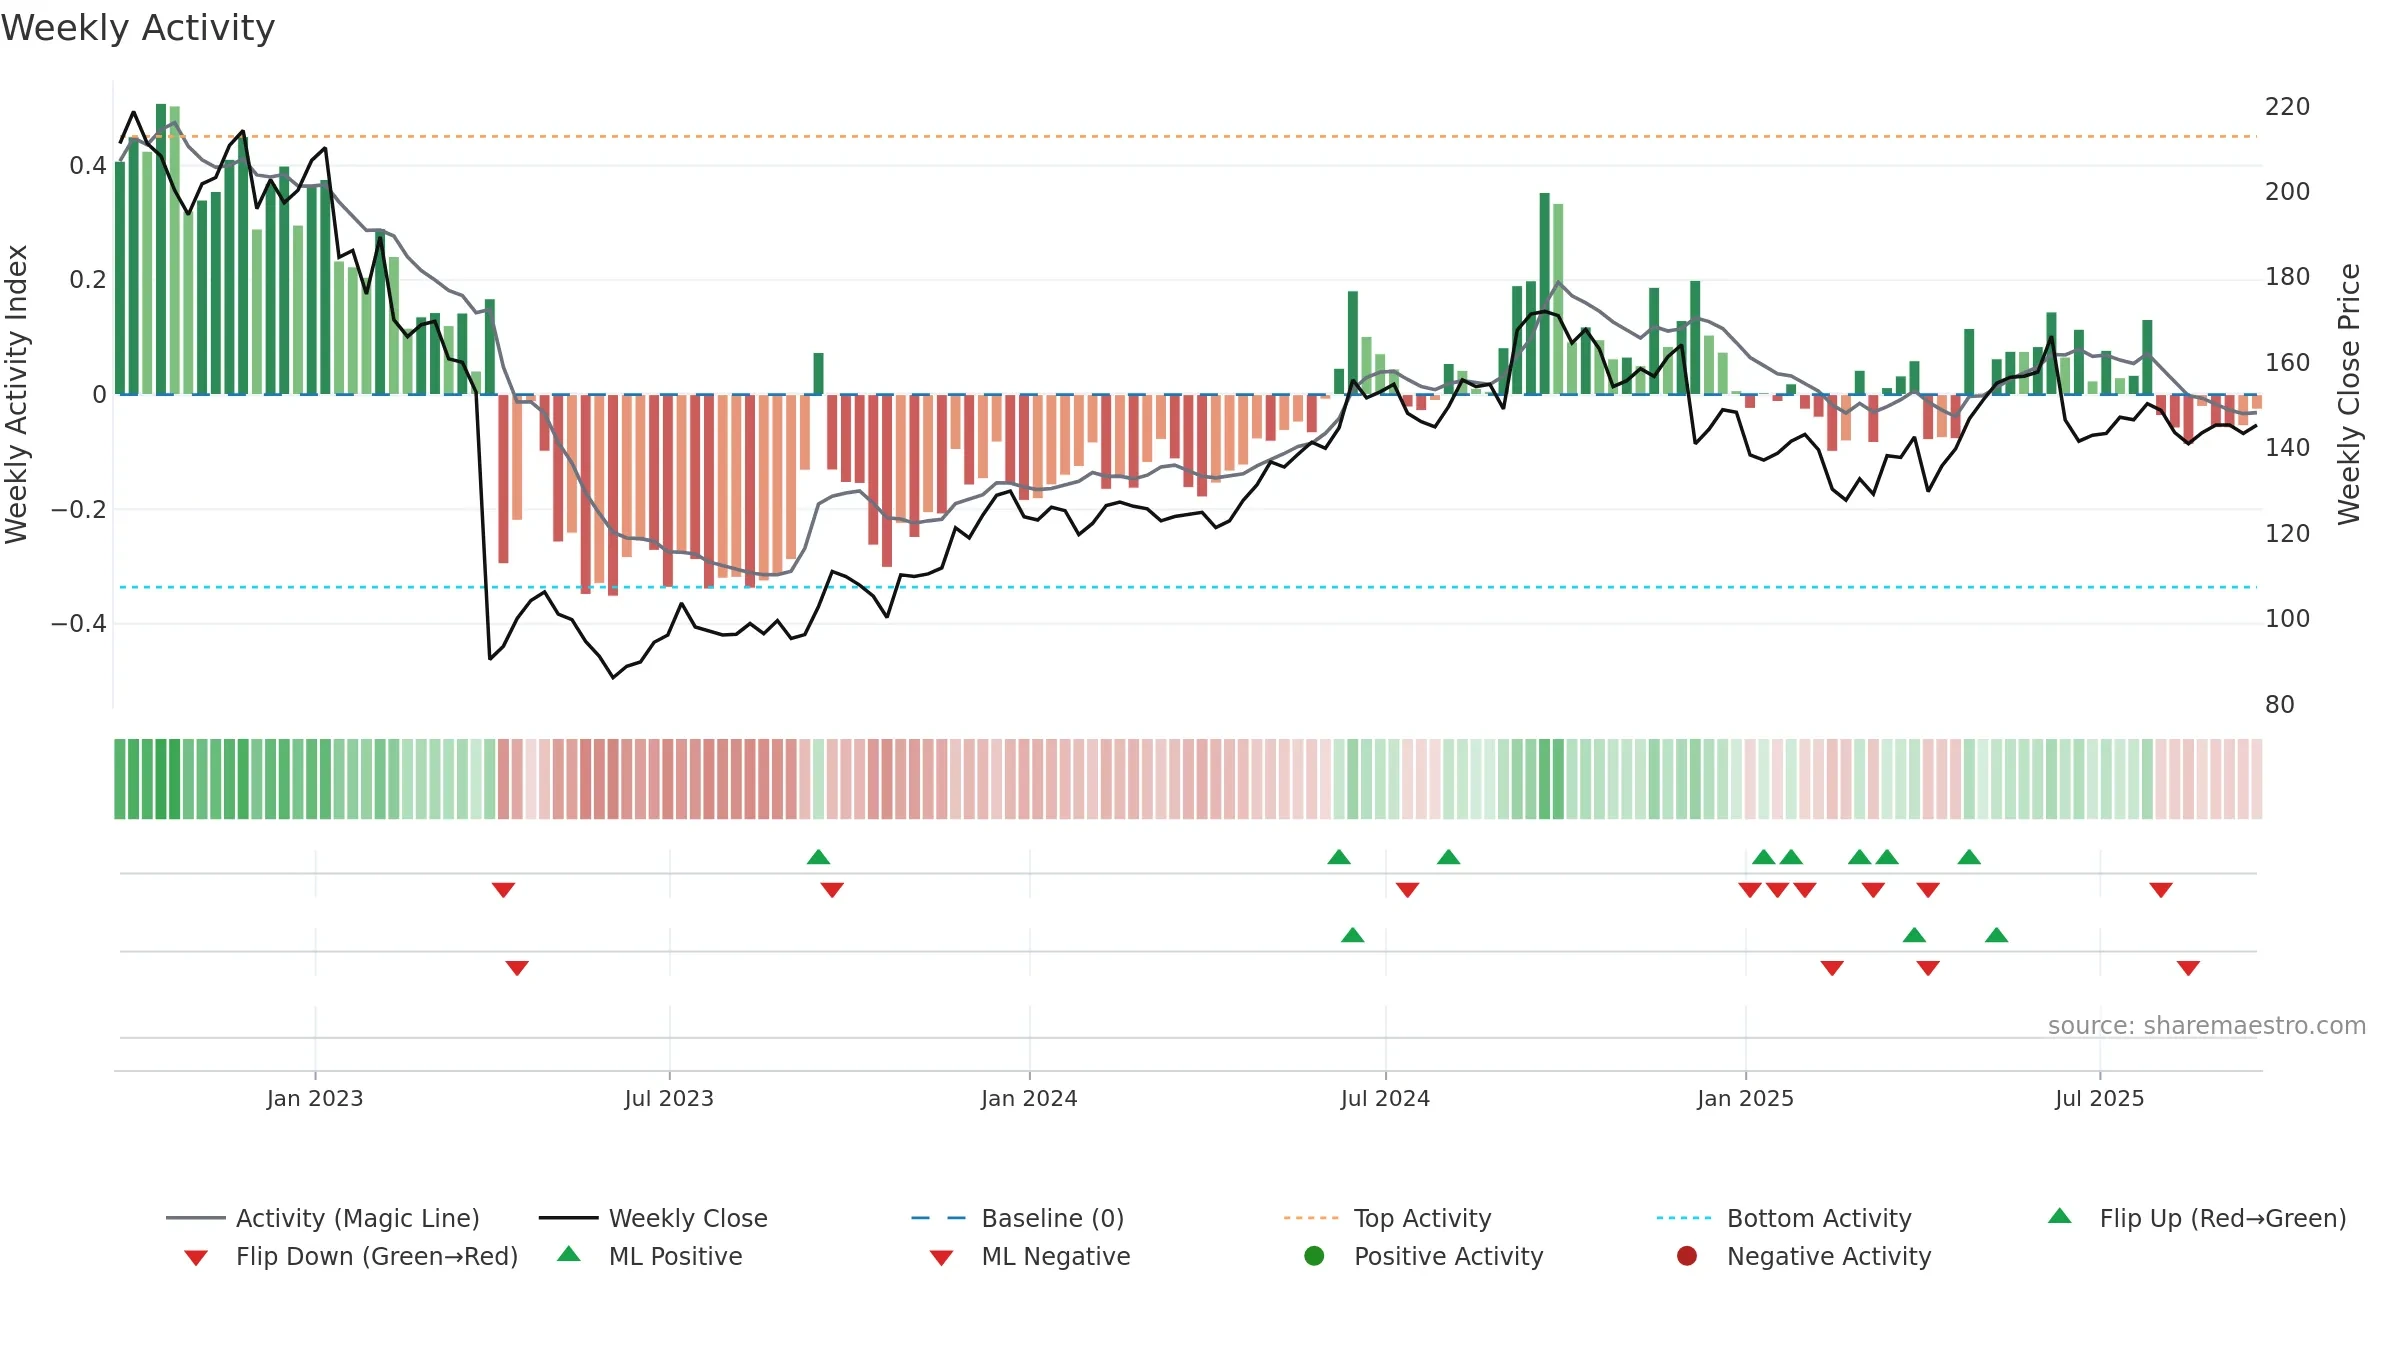
Task: Toggle ML Negative legend entry
Action: click(x=1030, y=1256)
